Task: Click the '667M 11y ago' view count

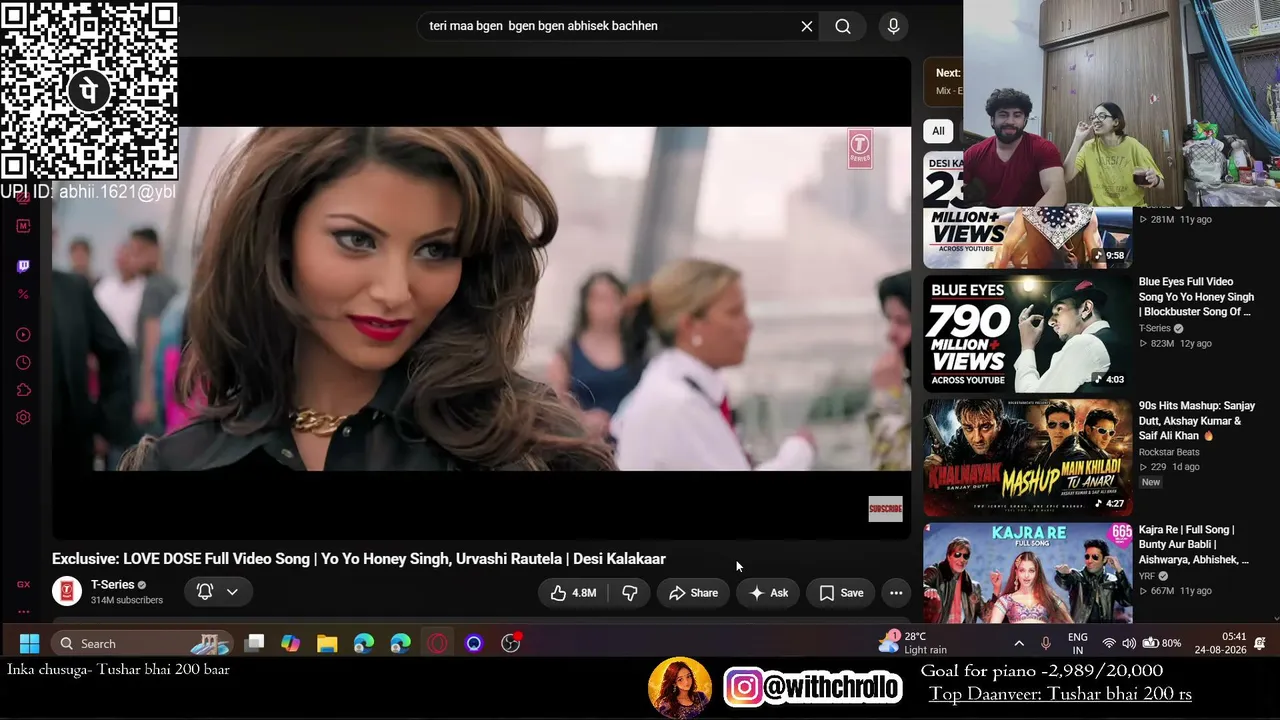Action: 1175,591
